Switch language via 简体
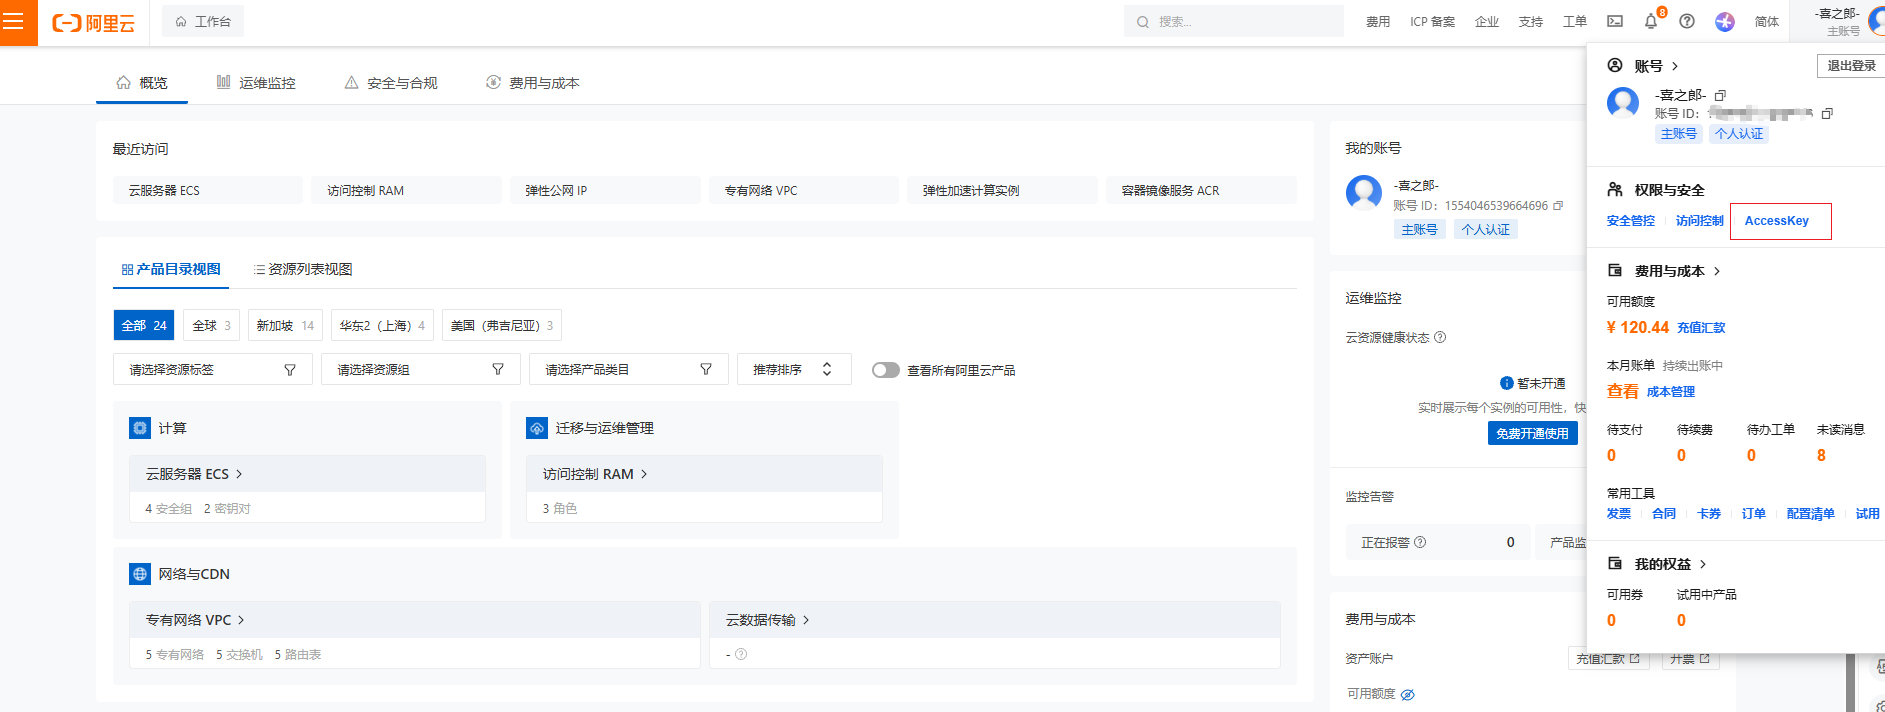This screenshot has height=712, width=1885. [1767, 21]
